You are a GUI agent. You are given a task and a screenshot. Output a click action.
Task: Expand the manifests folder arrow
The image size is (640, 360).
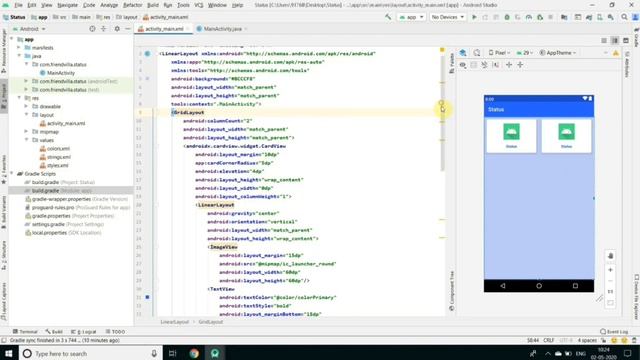(x=19, y=48)
